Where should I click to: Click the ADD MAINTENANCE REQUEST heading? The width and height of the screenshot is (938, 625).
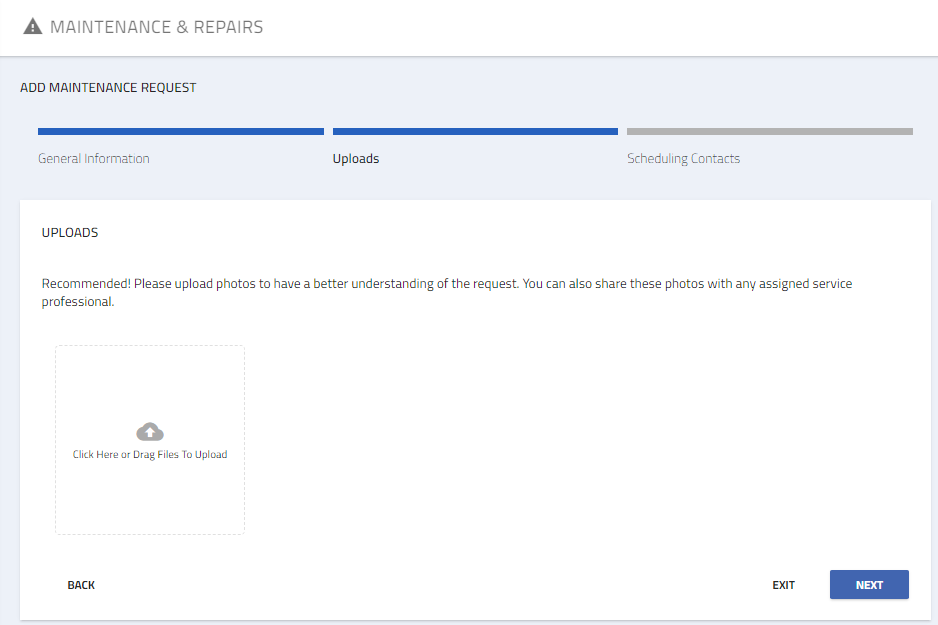click(108, 87)
